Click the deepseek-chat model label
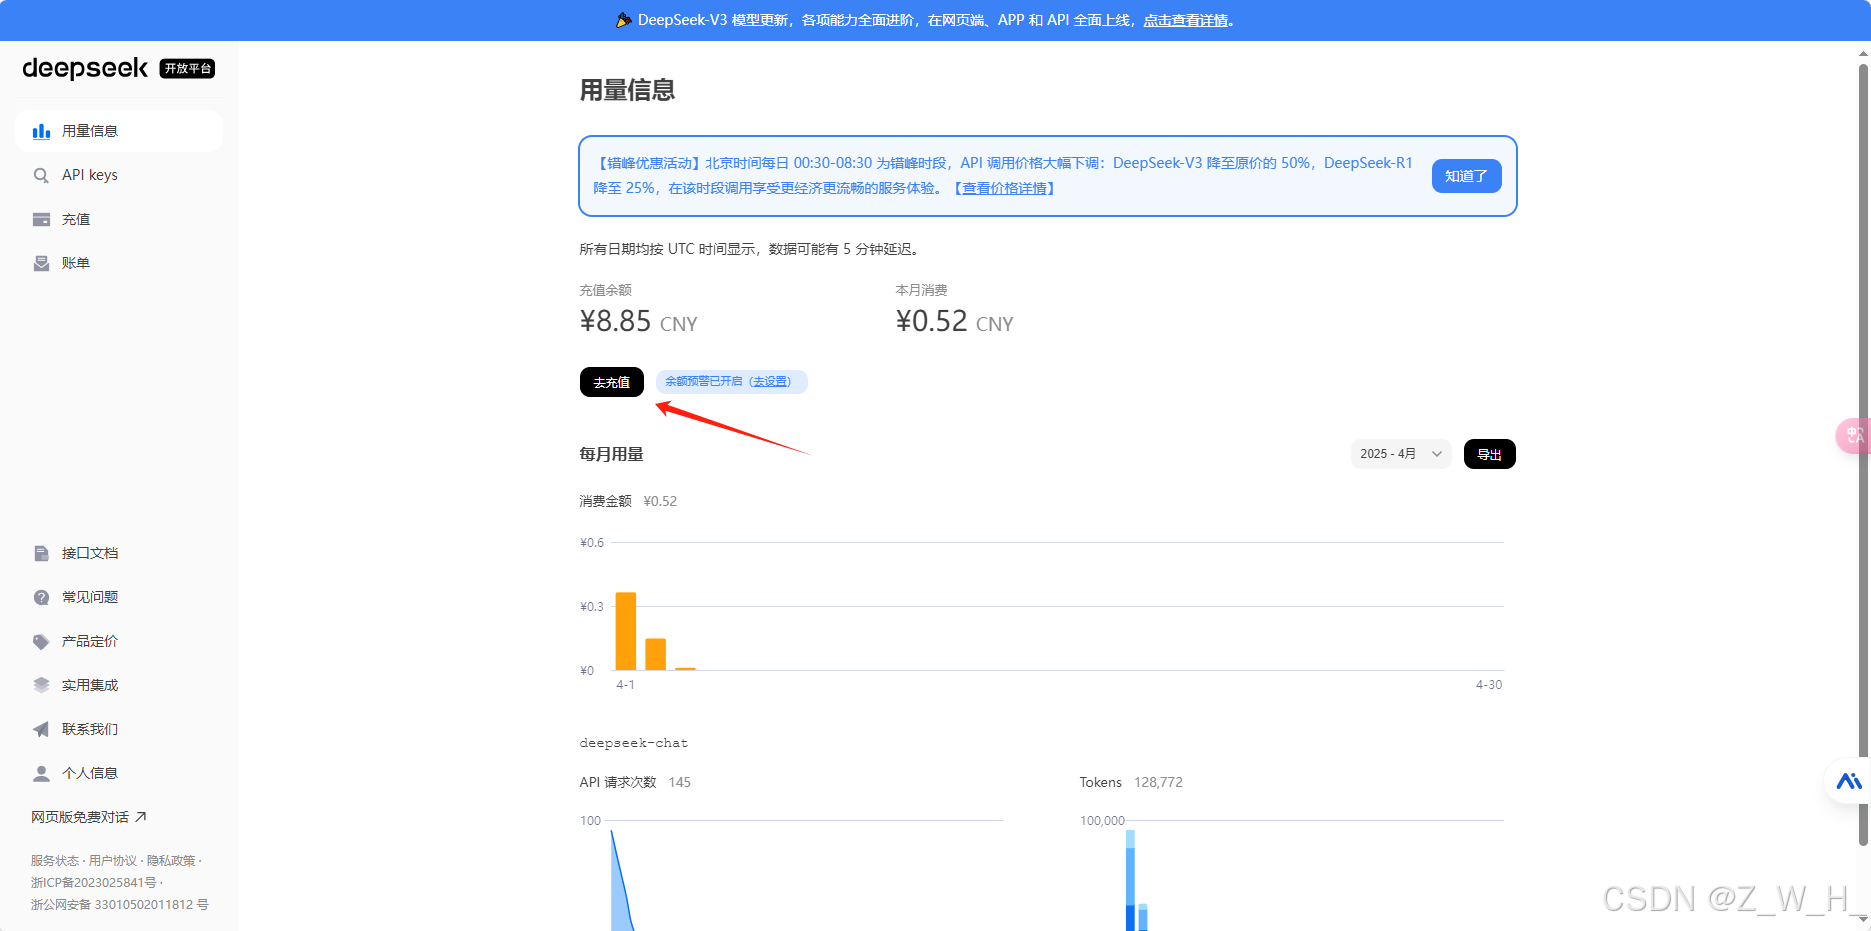This screenshot has width=1871, height=931. coord(634,743)
